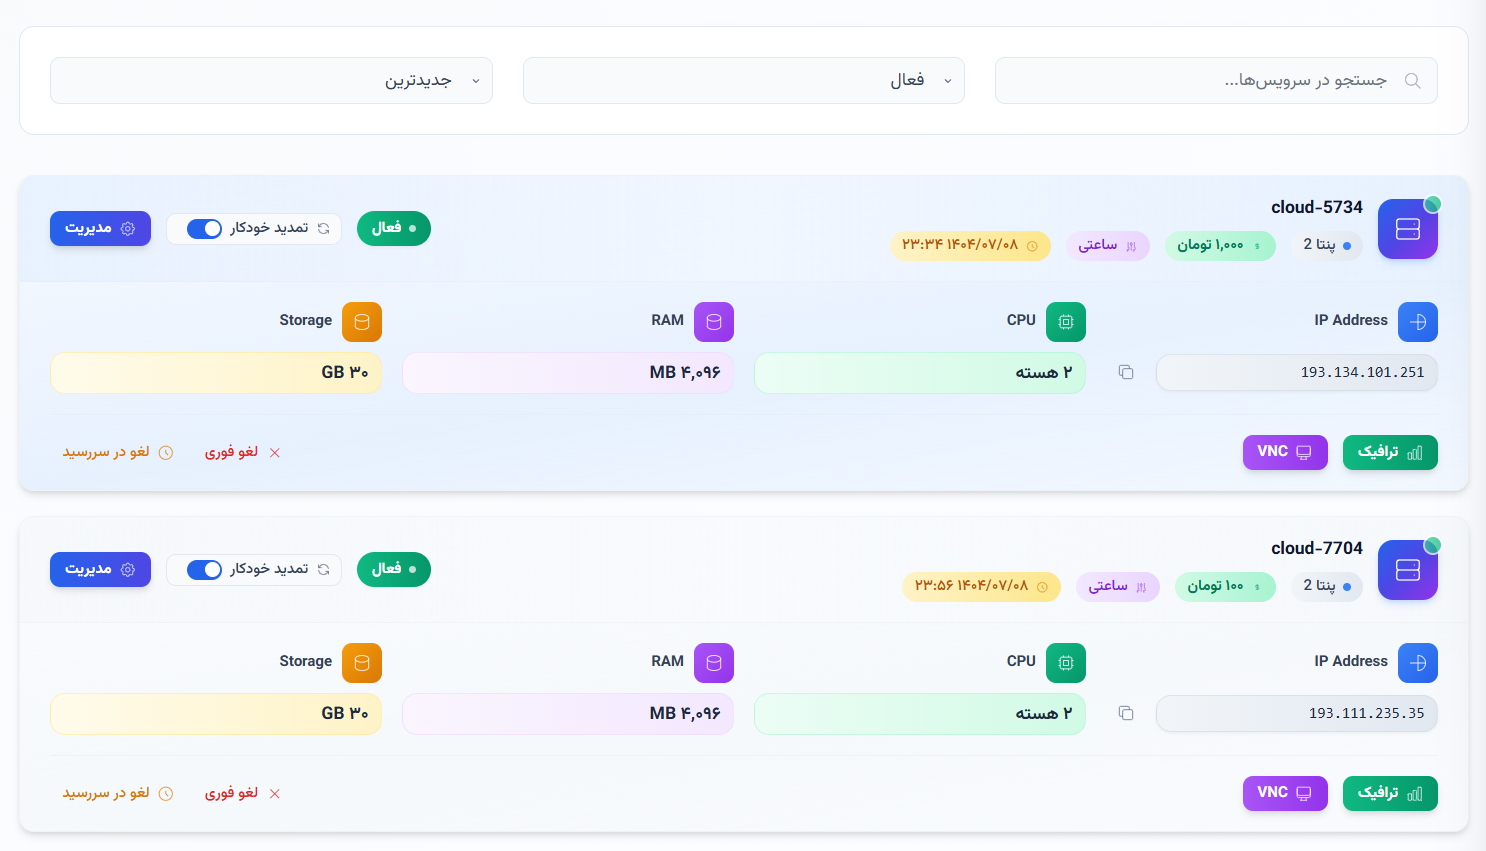
Task: Click the CPU icon on cloud-5734 card
Action: pos(1065,321)
